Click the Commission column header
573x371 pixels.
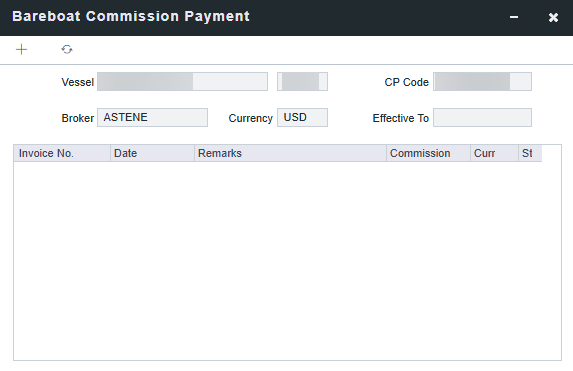tap(428, 153)
